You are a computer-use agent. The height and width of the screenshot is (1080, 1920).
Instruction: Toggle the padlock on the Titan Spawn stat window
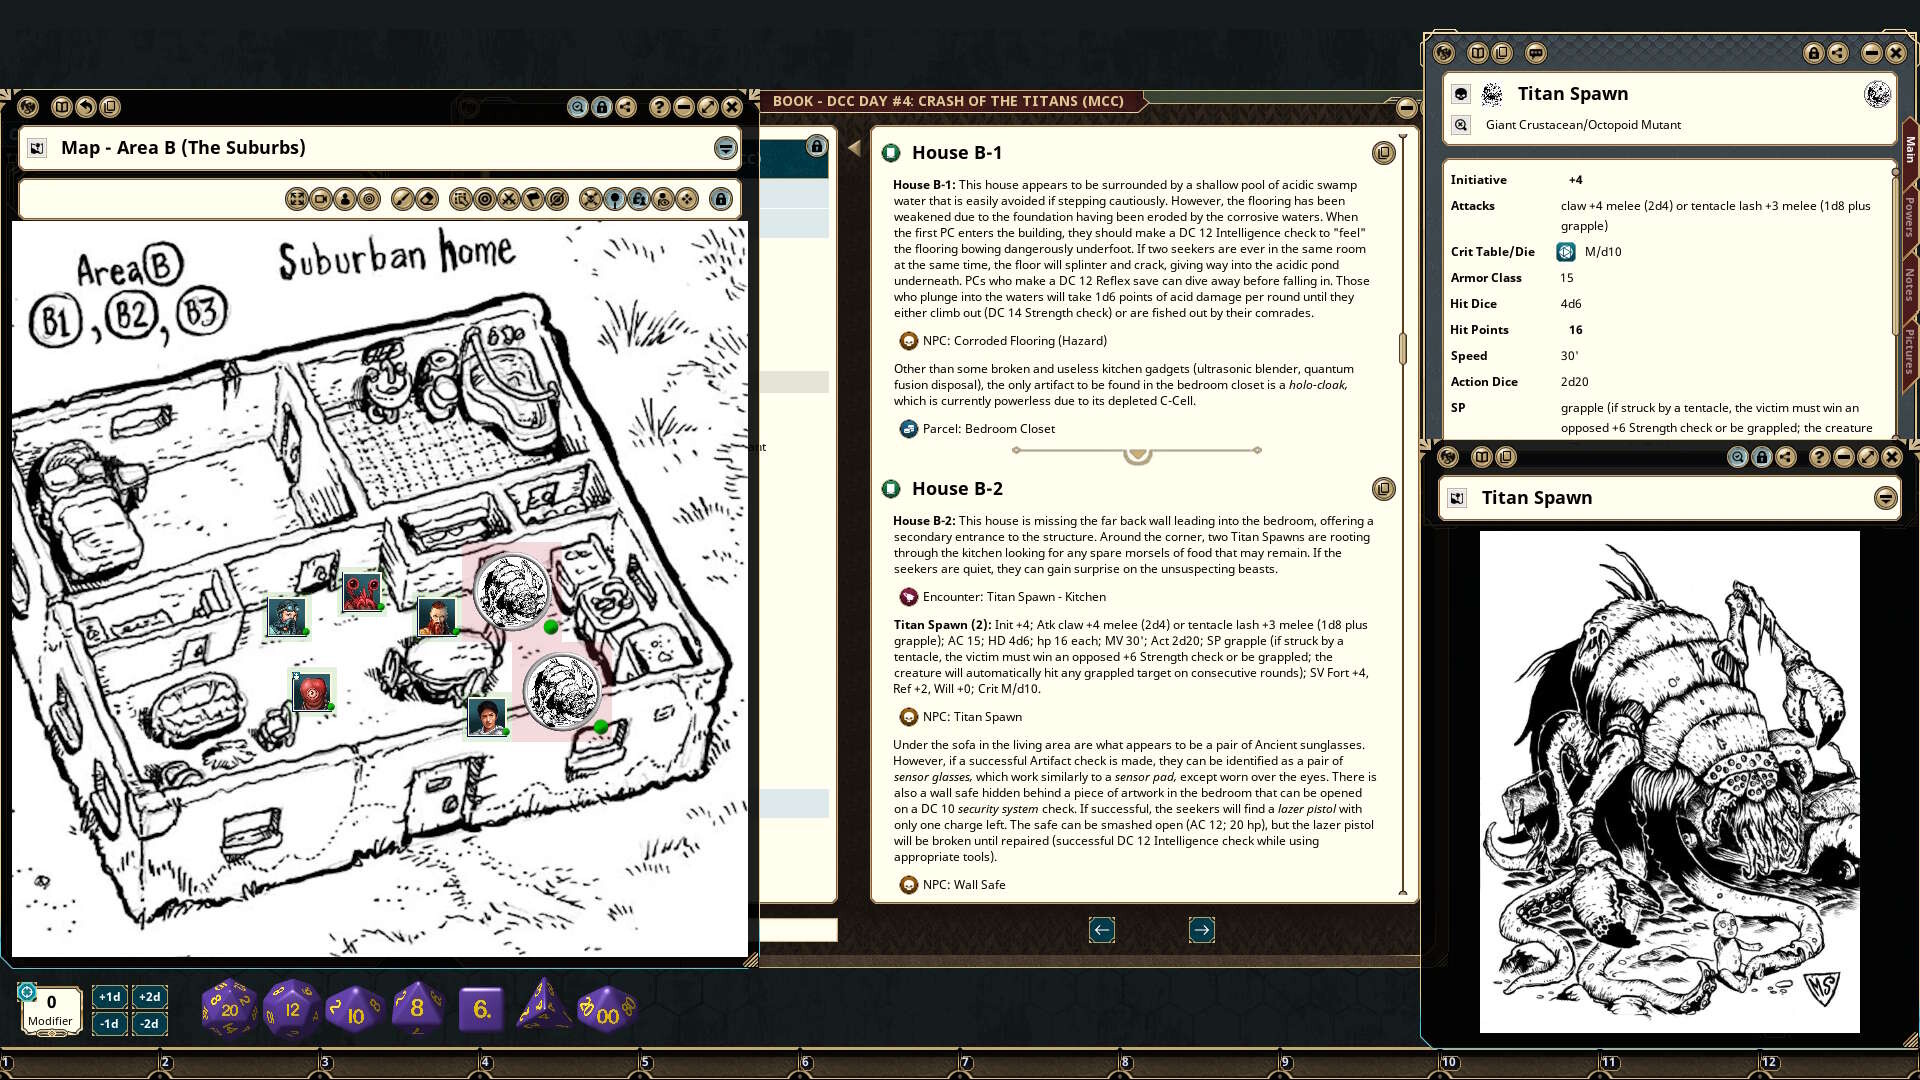[1814, 54]
